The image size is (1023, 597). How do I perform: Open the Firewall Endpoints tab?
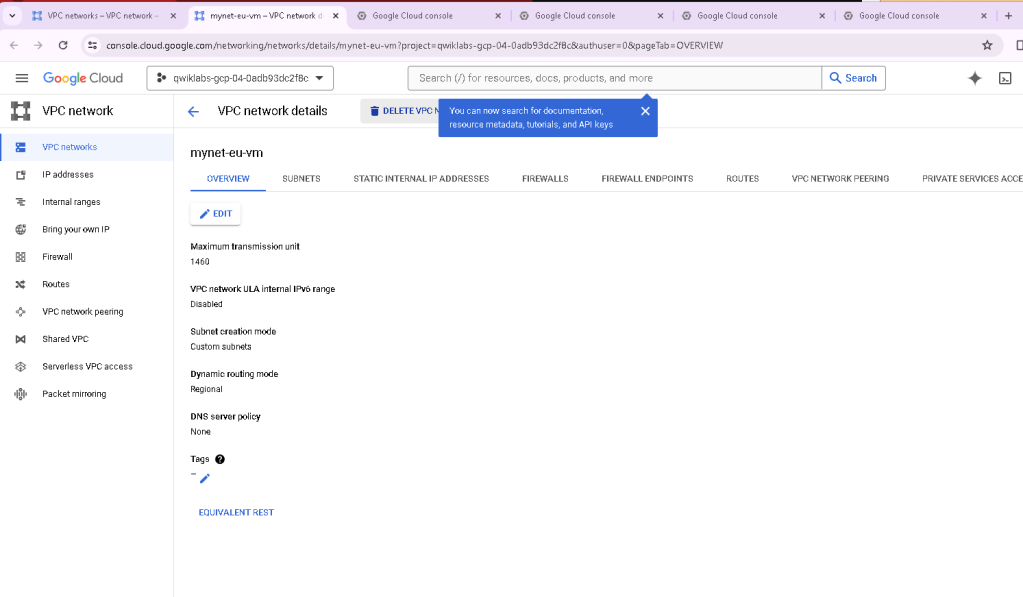[x=647, y=179]
